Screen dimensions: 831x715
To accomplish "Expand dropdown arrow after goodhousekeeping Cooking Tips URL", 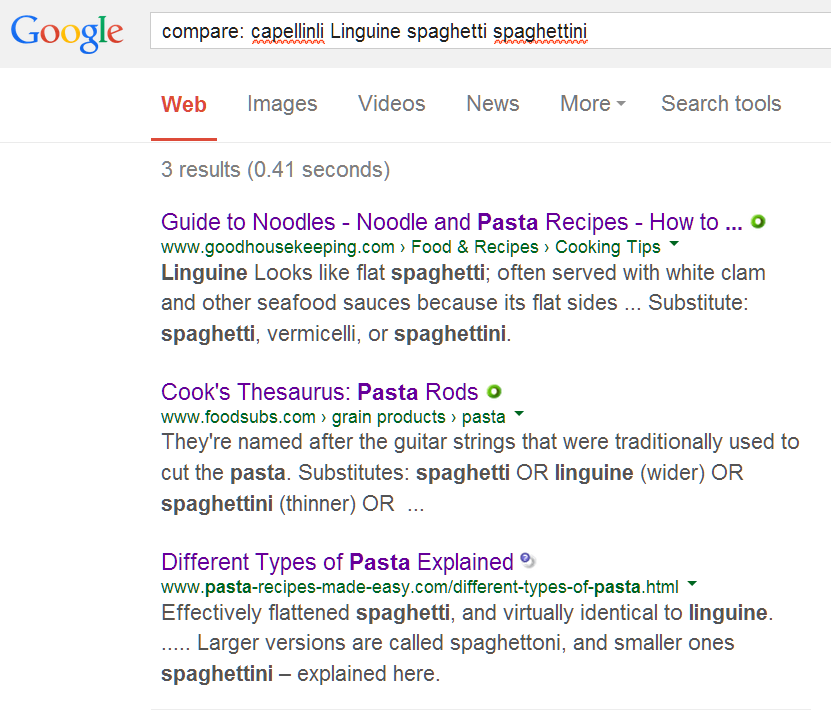I will pos(674,244).
